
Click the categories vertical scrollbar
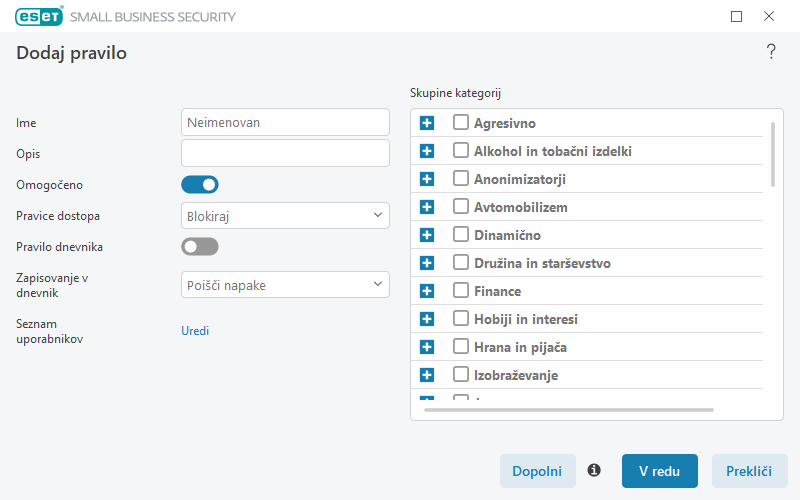coord(773,155)
